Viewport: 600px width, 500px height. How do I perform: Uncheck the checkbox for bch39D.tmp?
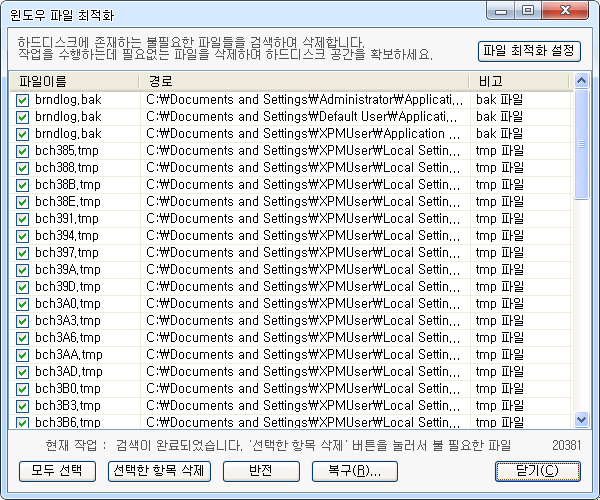click(x=23, y=287)
